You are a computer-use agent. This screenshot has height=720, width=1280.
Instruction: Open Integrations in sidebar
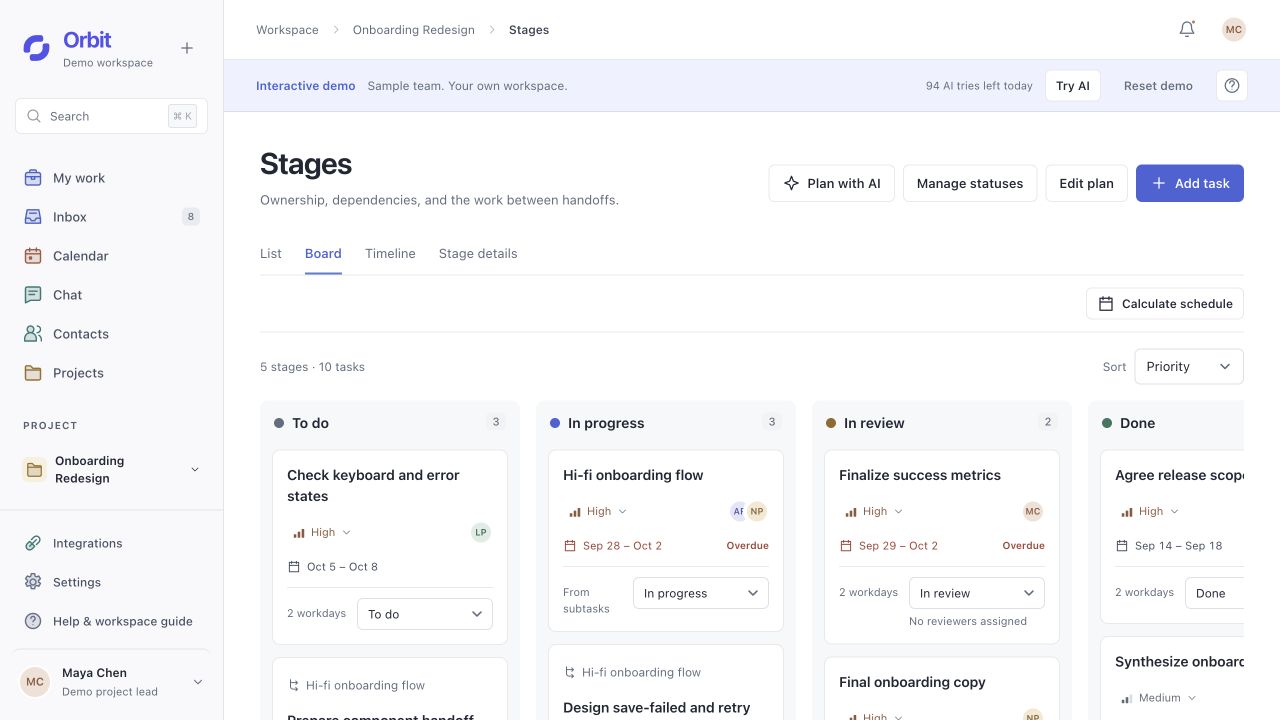[x=112, y=543]
